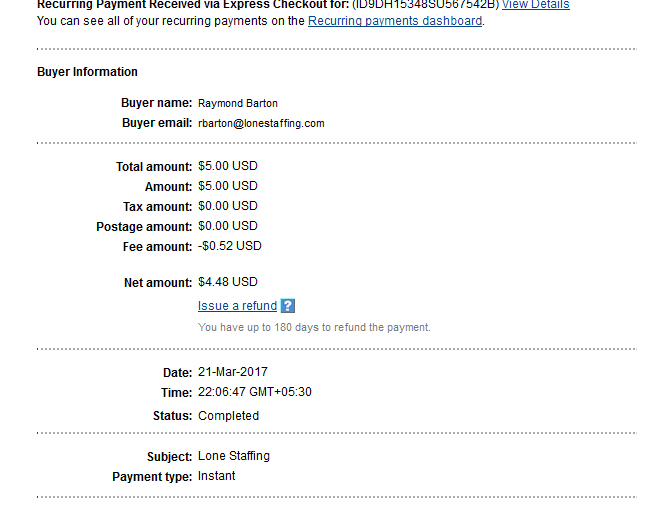Click the Total amount label

(x=153, y=167)
